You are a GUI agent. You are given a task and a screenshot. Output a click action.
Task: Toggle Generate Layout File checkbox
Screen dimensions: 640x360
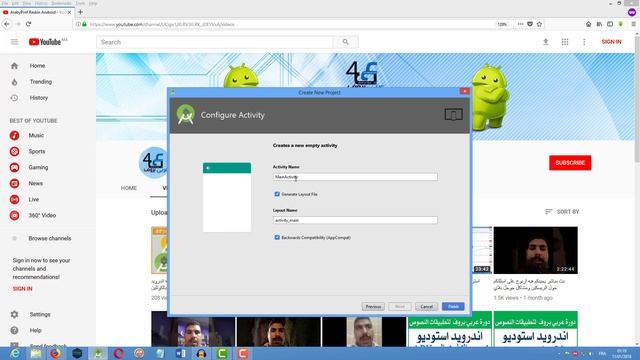(x=277, y=194)
